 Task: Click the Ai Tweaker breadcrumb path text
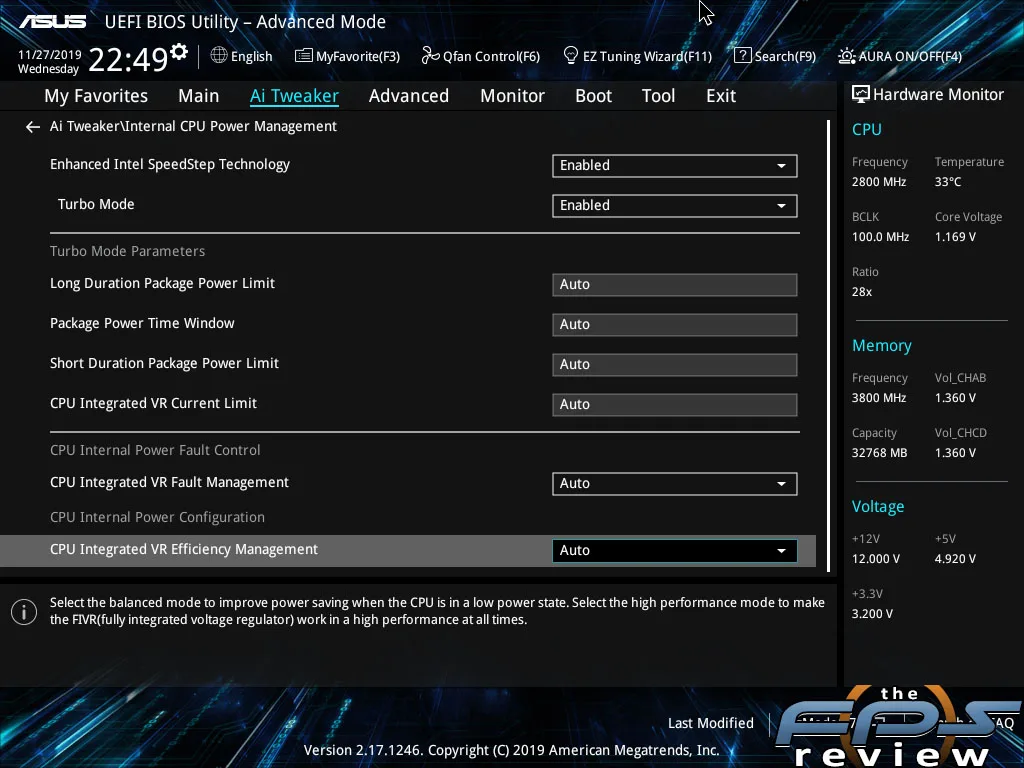[x=193, y=127]
